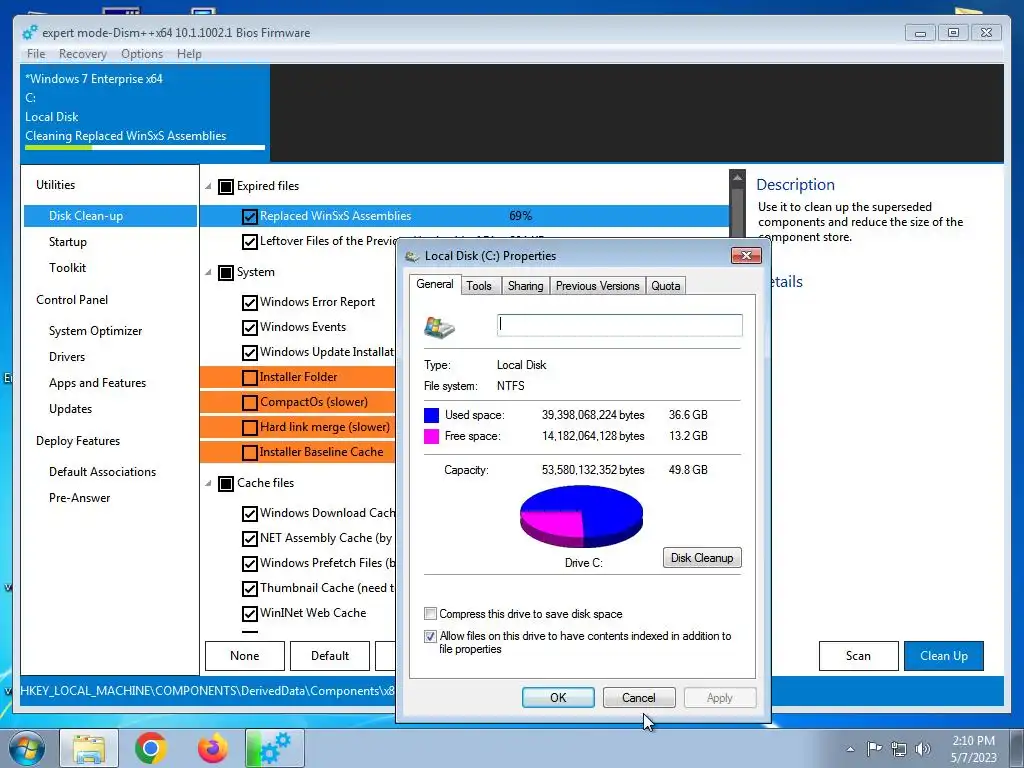Open File Explorer from the taskbar
Screen dimensions: 1024x768
pos(89,748)
